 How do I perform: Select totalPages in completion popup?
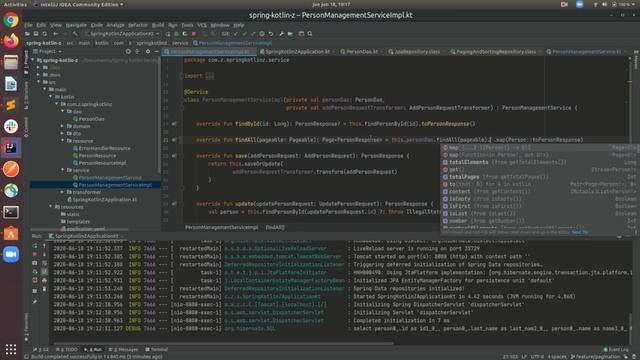point(540,177)
